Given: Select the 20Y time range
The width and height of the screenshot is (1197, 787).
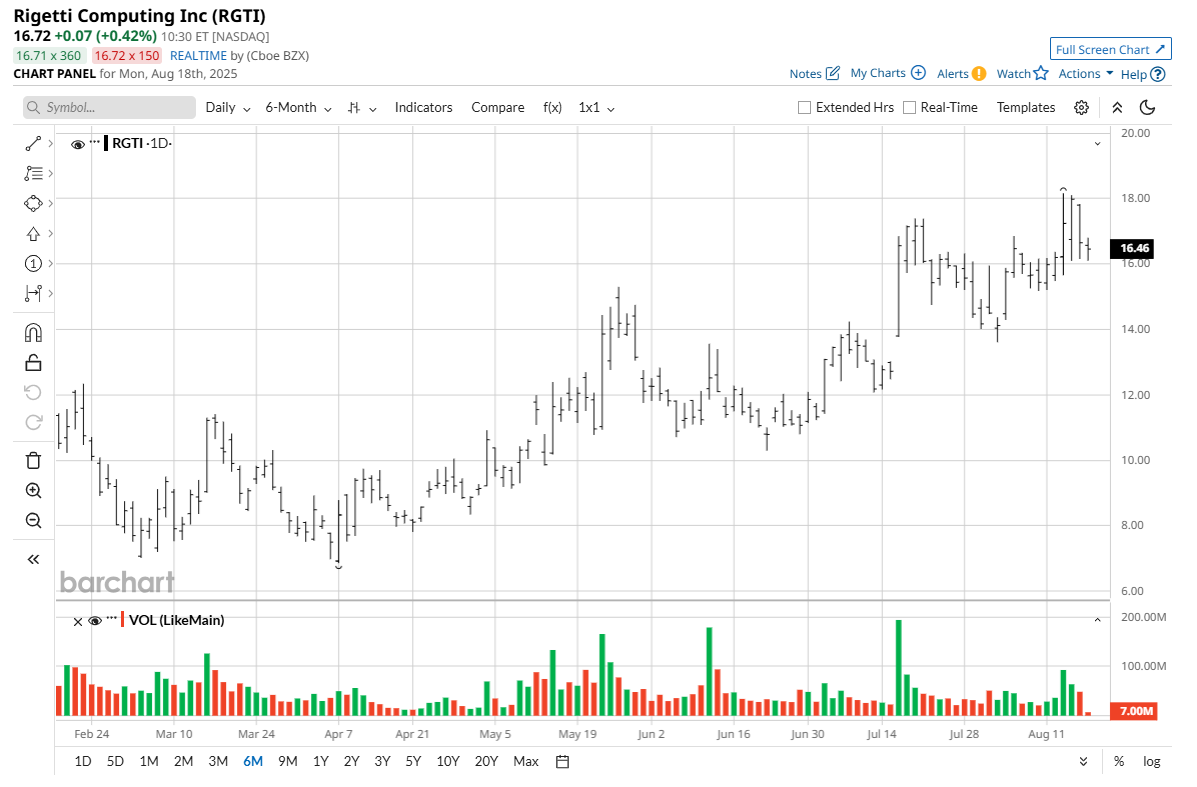Looking at the screenshot, I should 486,761.
